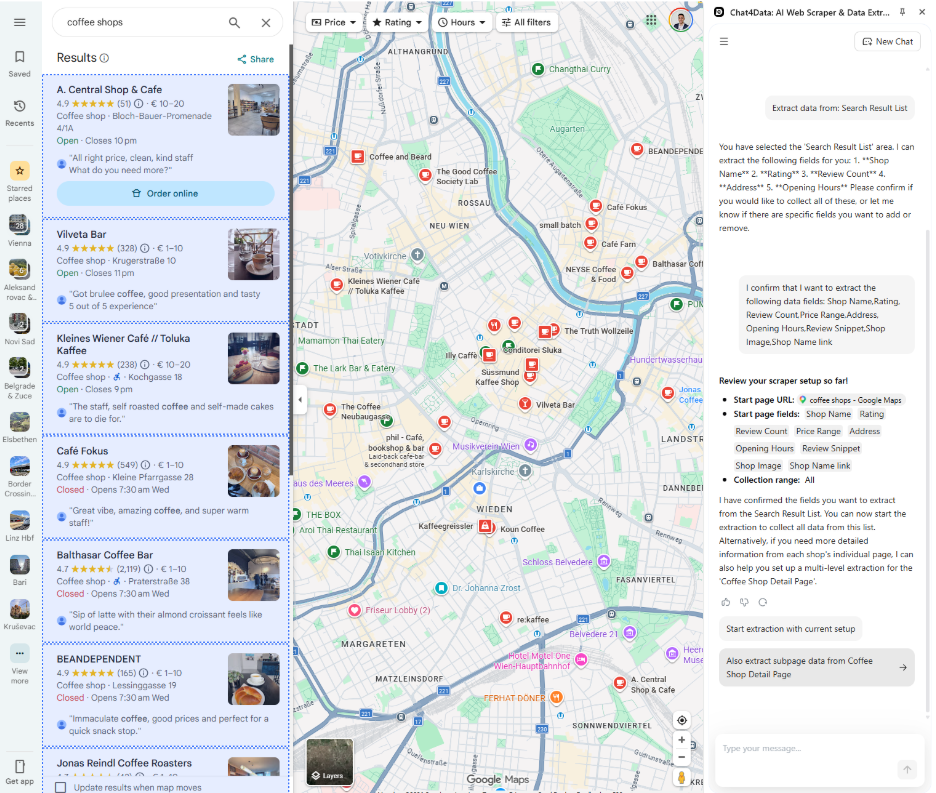Select Belgrade & Zuce recent place
The image size is (936, 793).
pos(20,378)
